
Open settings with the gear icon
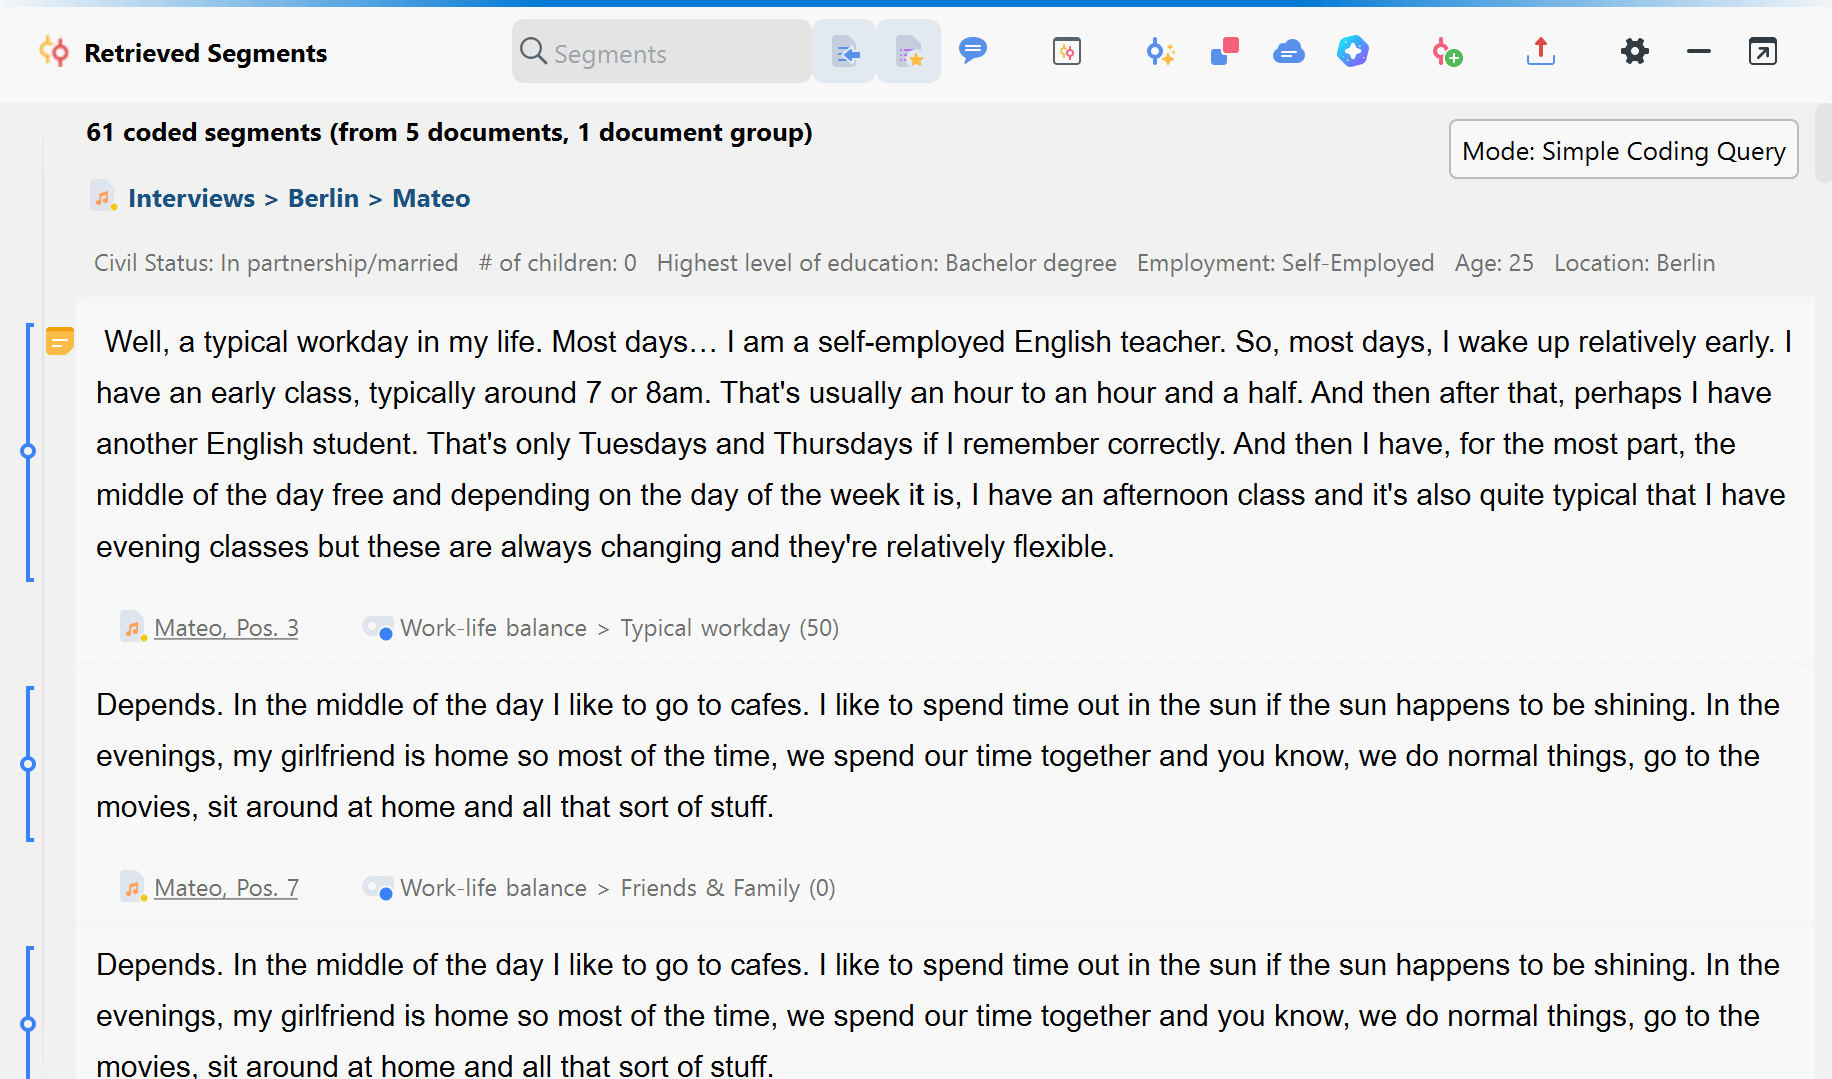point(1635,51)
